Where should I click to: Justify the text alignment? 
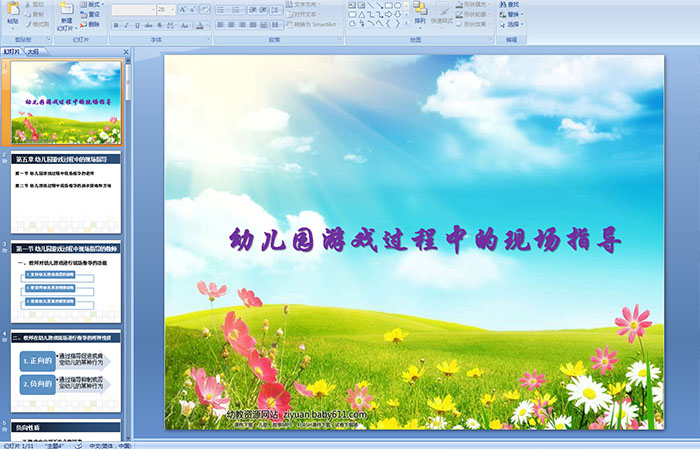tap(253, 25)
